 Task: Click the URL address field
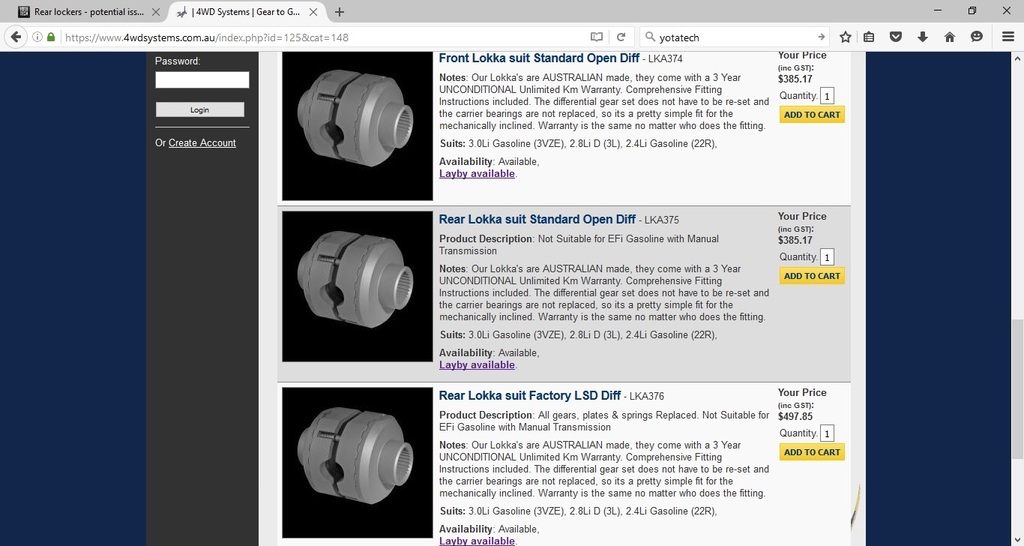click(x=323, y=37)
